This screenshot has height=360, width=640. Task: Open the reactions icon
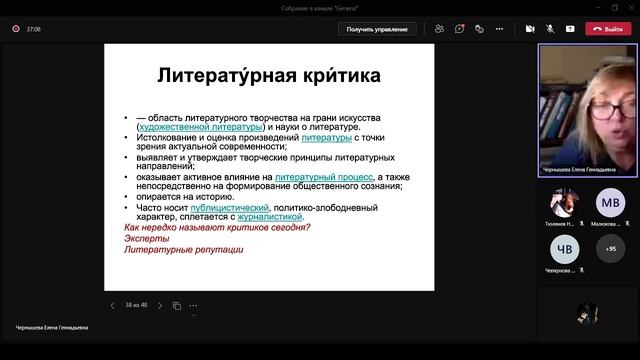[x=479, y=29]
